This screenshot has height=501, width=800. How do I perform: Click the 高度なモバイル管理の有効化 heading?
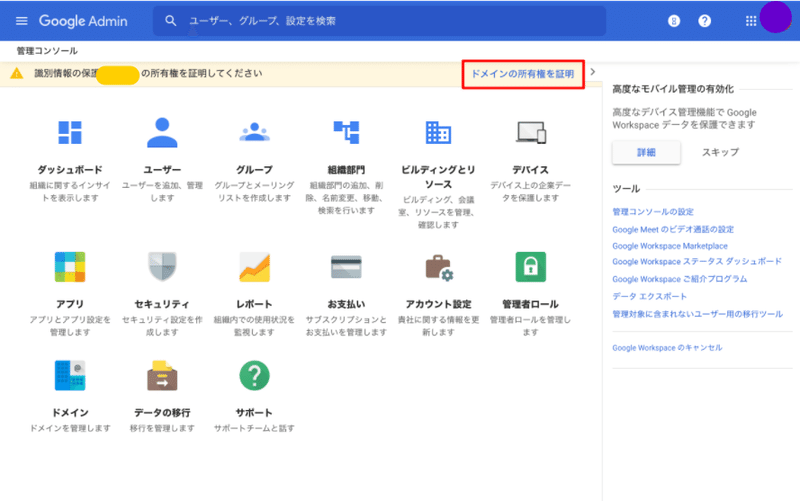click(x=673, y=89)
